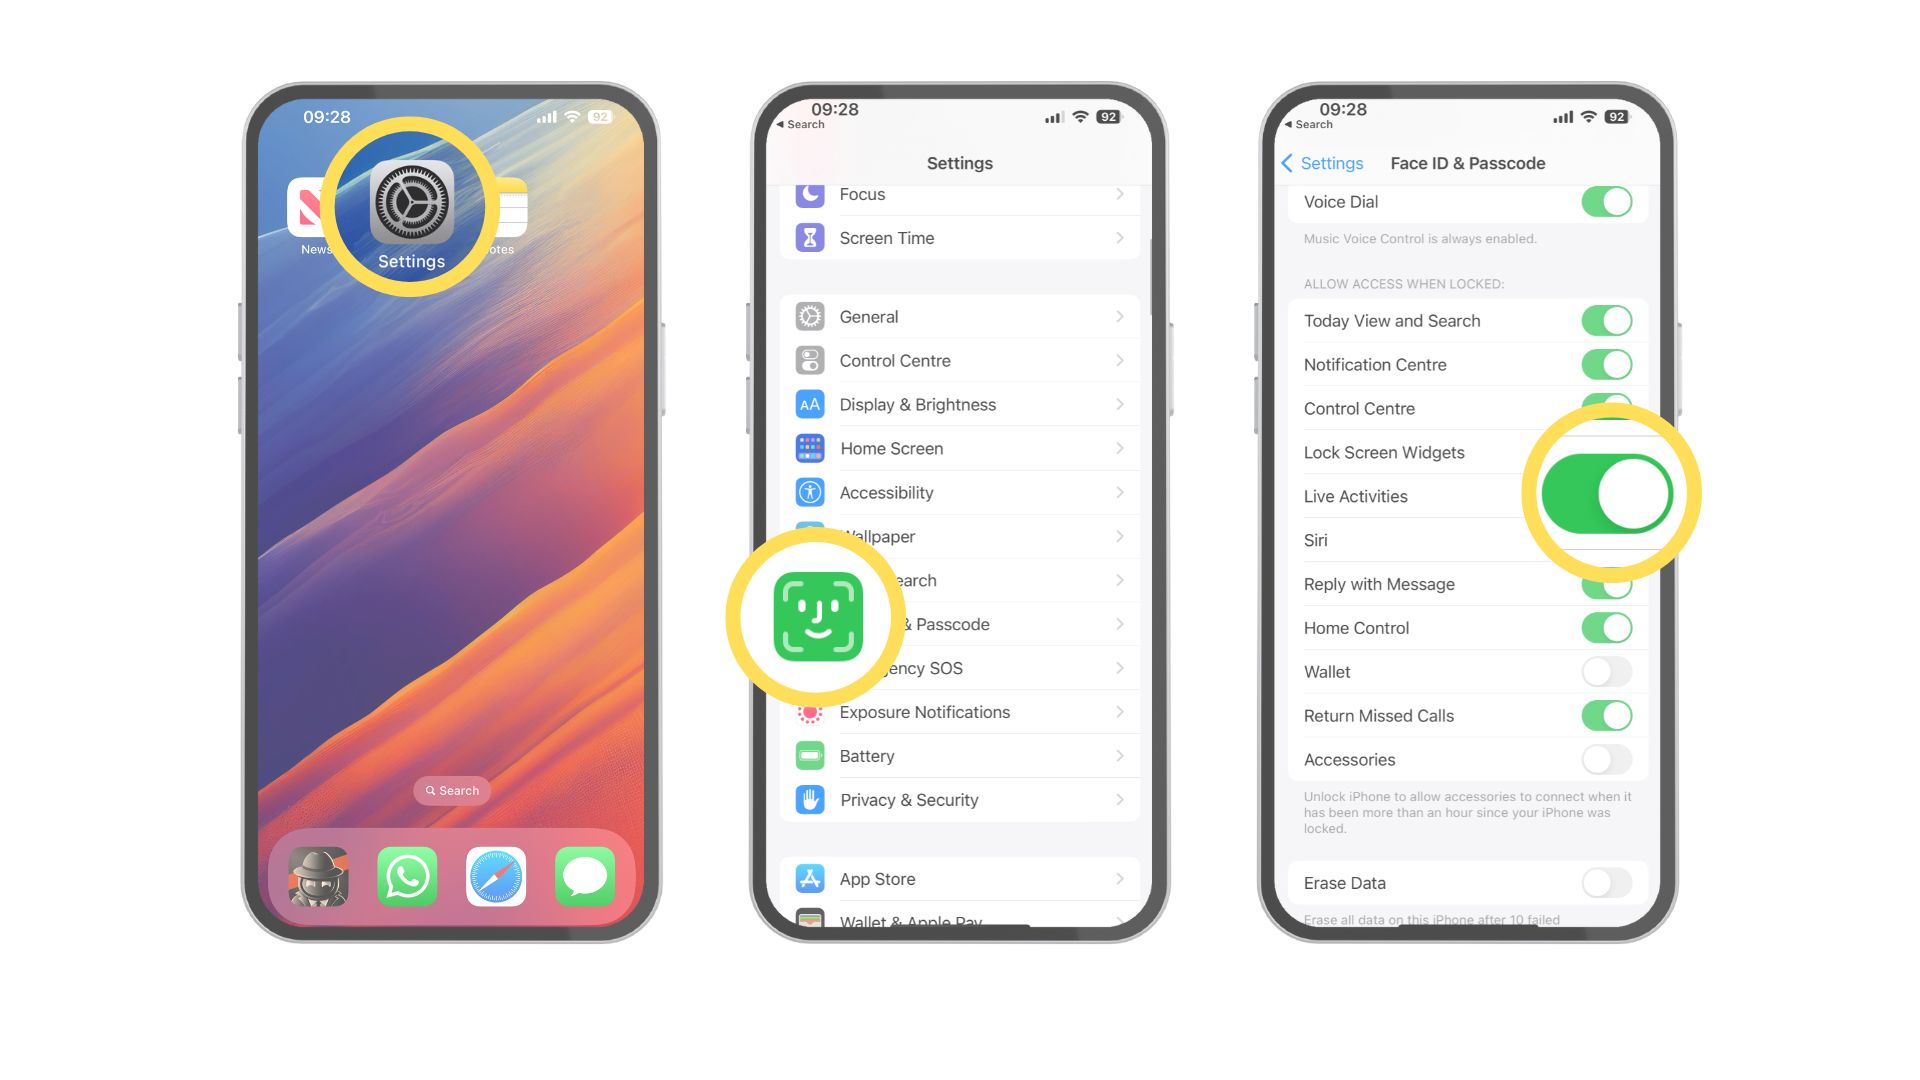Select Focus settings menu item
The height and width of the screenshot is (1080, 1920).
[x=960, y=194]
